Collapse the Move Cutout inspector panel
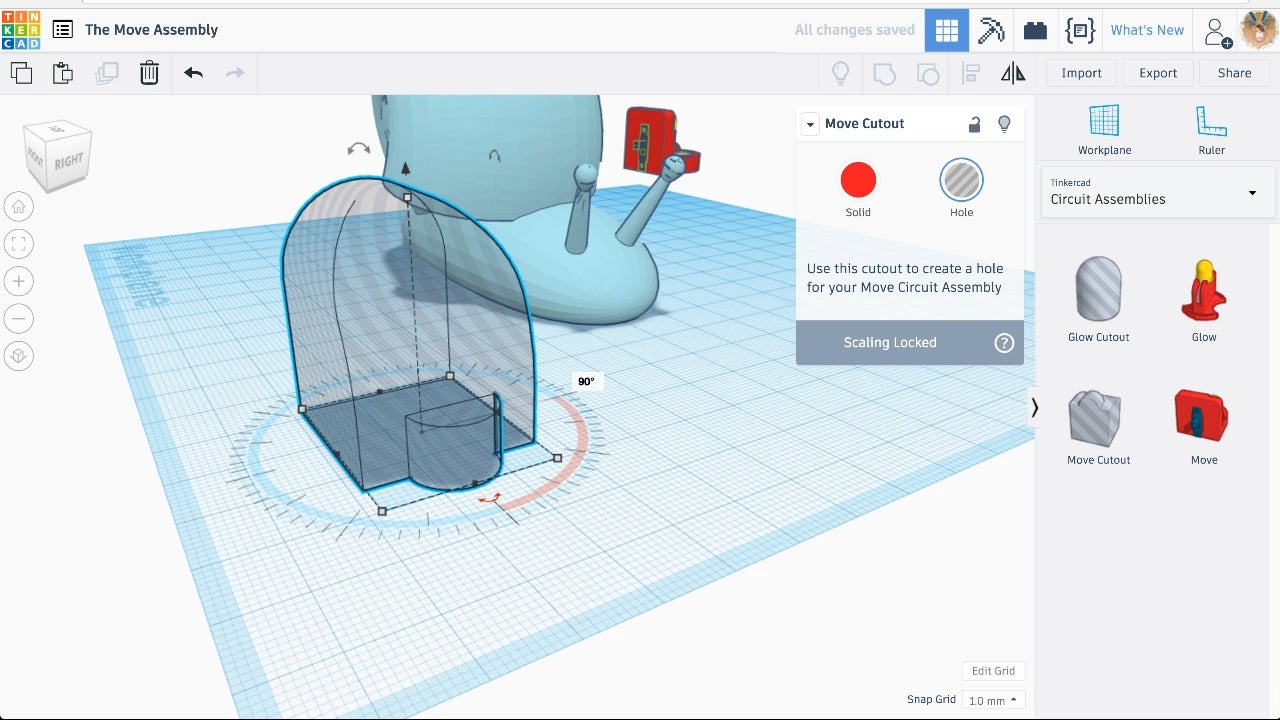This screenshot has width=1280, height=720. point(810,124)
